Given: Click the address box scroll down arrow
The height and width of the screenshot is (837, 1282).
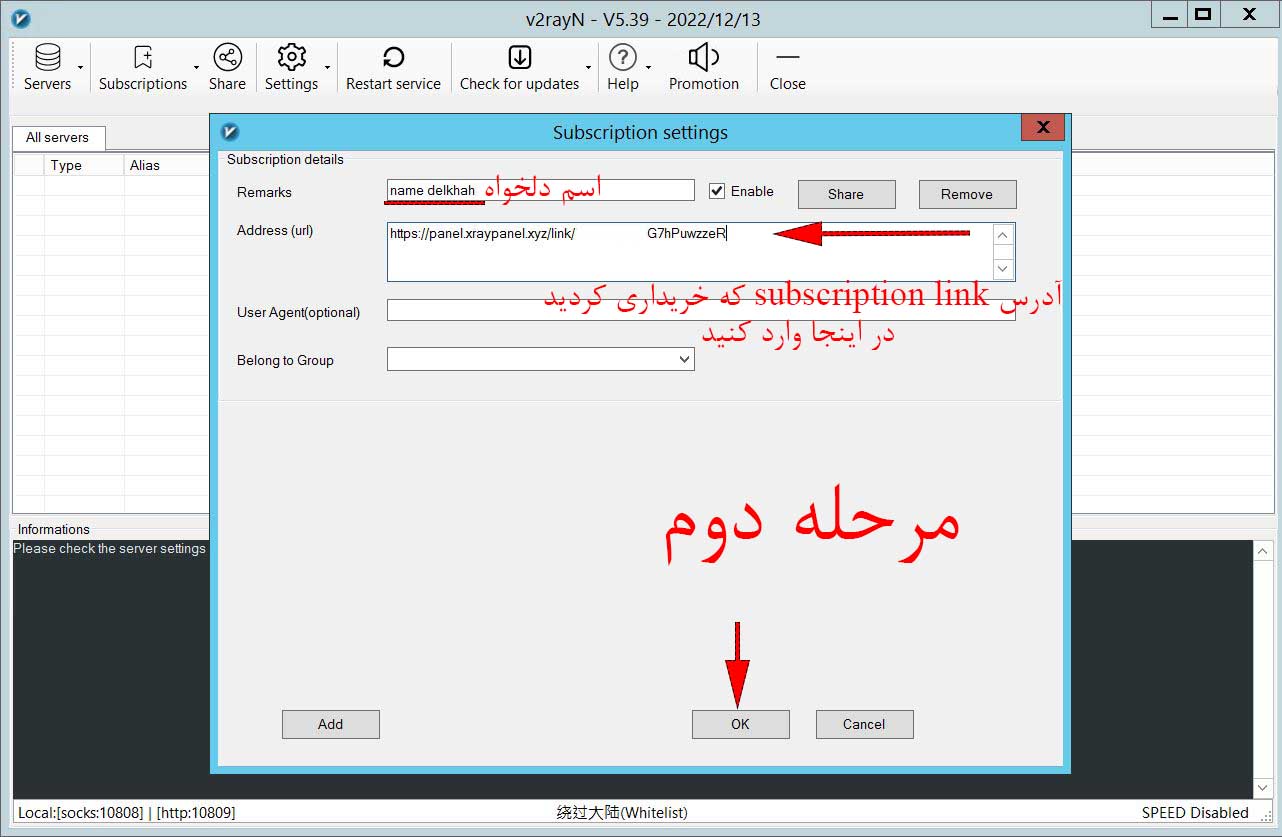Looking at the screenshot, I should 1004,269.
